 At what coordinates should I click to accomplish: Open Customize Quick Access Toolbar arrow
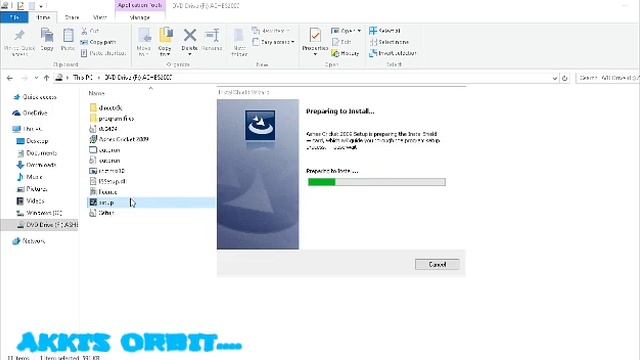pos(41,6)
